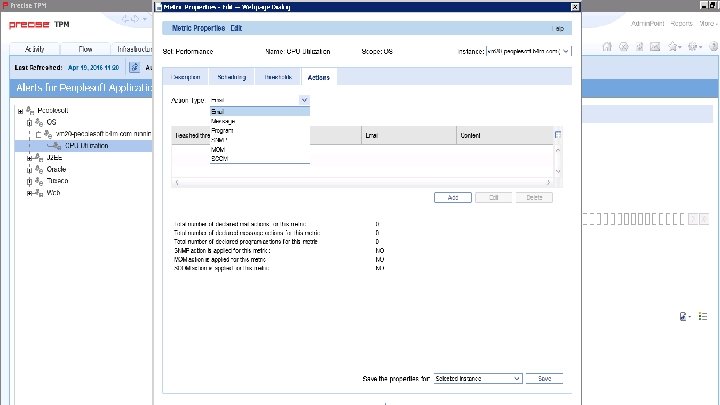Select SCOM in Action Type list
The width and height of the screenshot is (720, 405).
tap(260, 158)
